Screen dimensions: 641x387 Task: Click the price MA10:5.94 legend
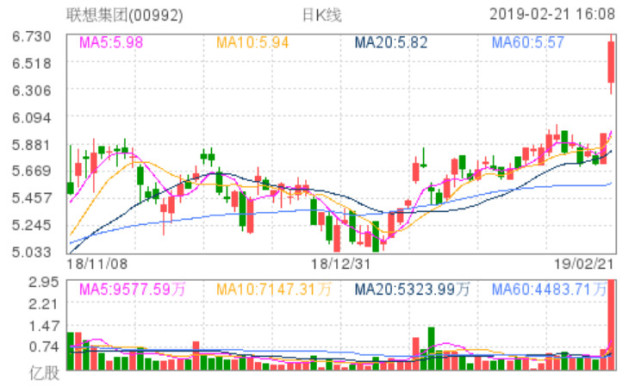coord(252,43)
